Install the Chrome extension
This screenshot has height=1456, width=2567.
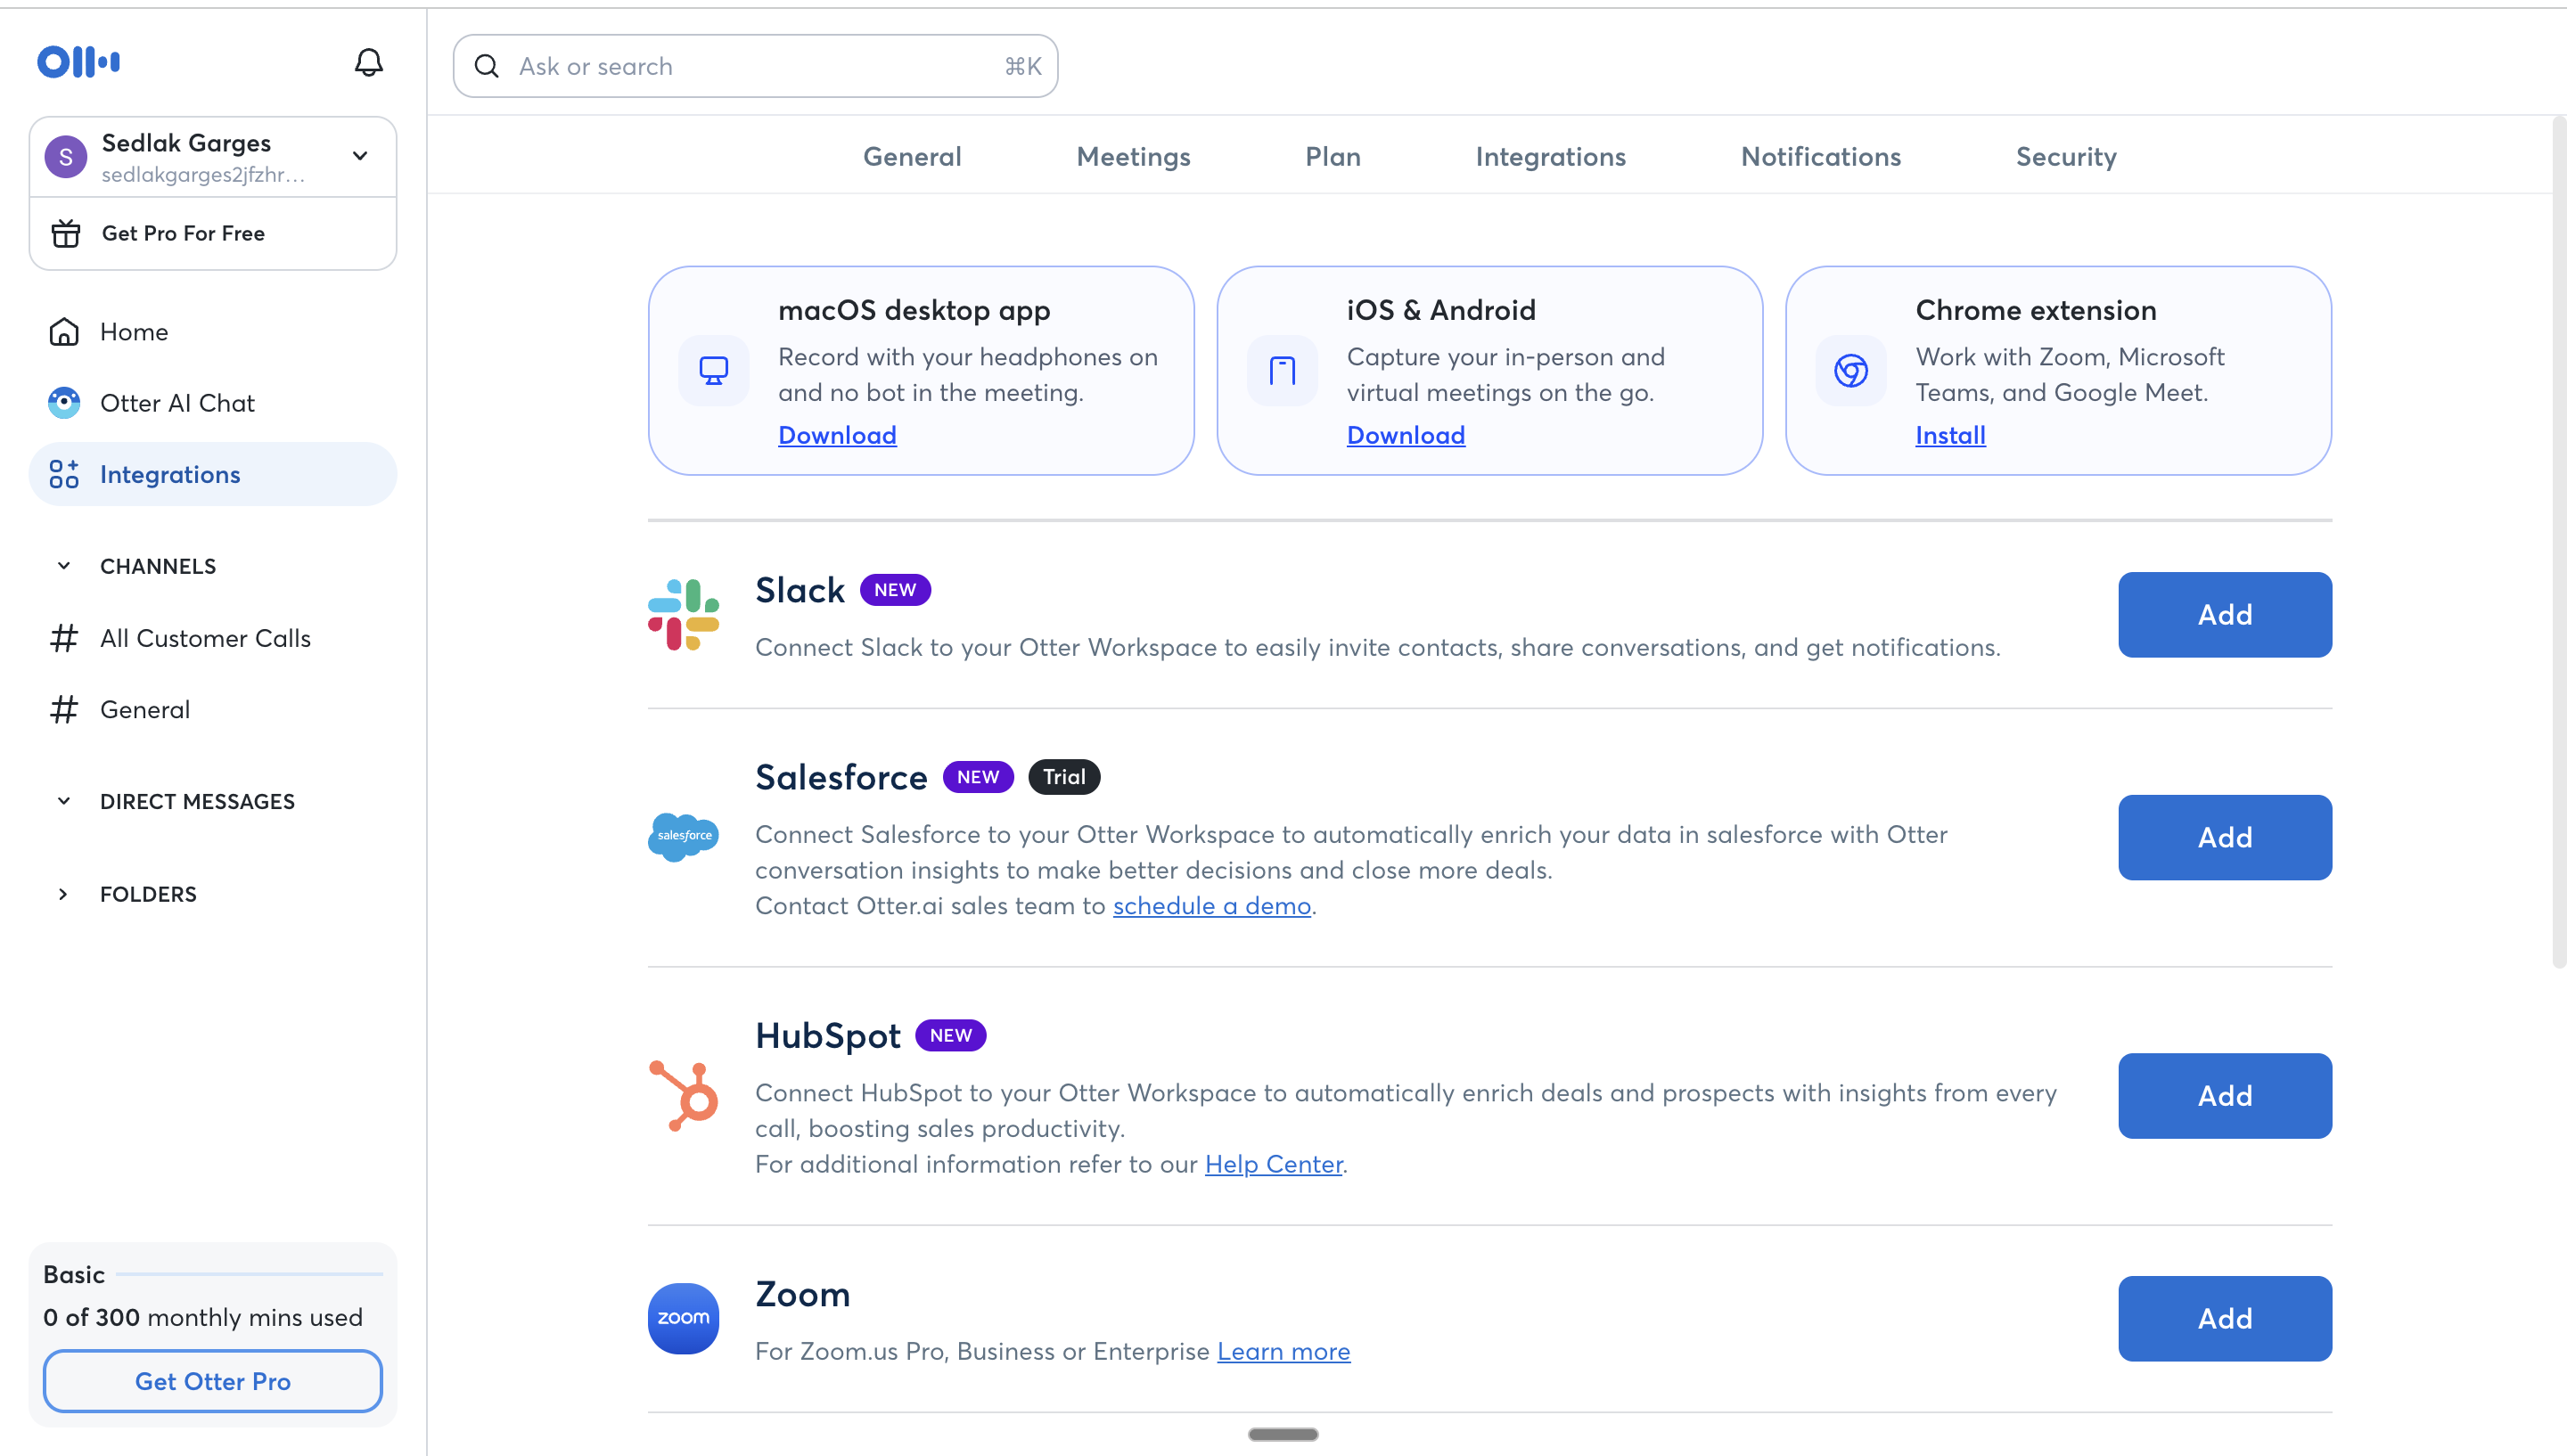1948,435
